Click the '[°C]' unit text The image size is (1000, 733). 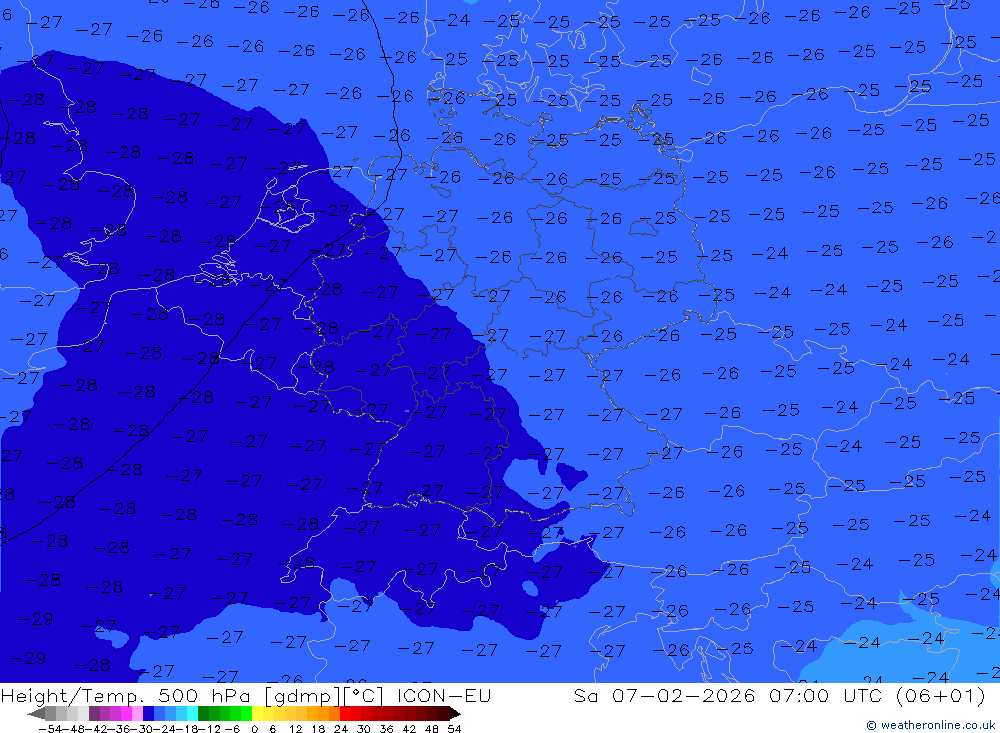click(x=363, y=695)
